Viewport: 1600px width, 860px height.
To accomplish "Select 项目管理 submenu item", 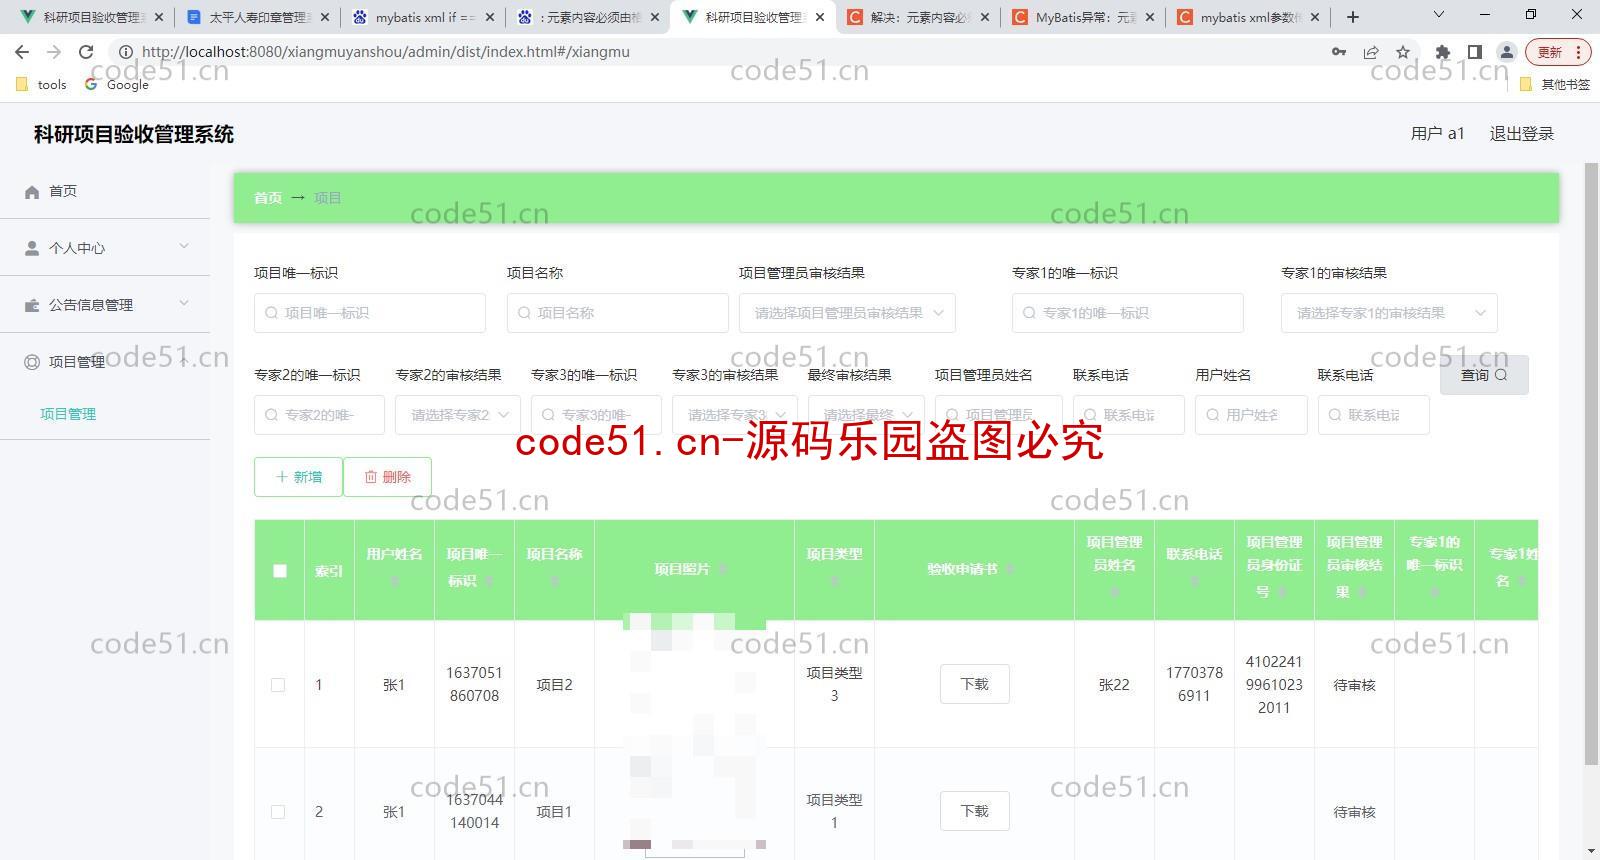I will (x=68, y=414).
